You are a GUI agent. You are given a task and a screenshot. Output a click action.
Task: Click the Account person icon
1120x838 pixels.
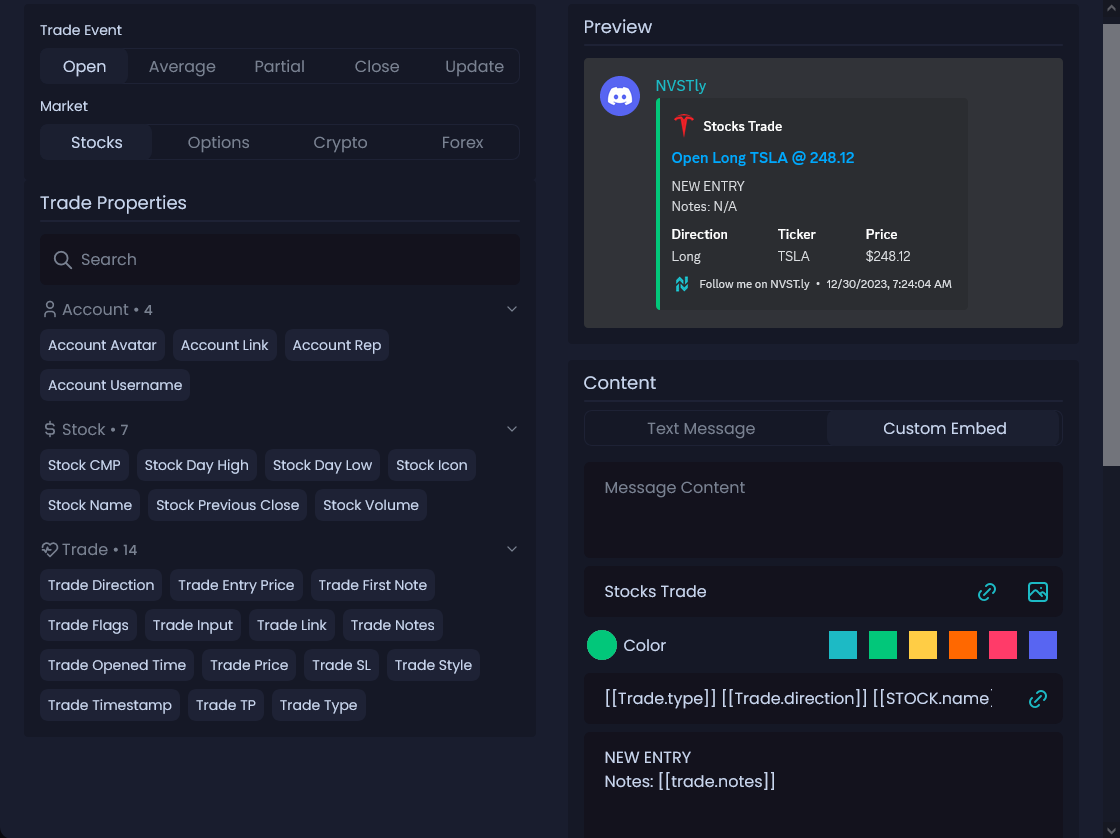click(x=49, y=309)
